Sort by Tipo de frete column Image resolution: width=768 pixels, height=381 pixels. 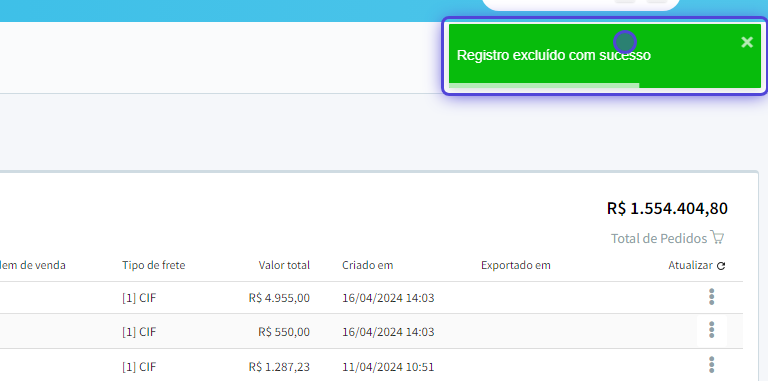(x=154, y=265)
